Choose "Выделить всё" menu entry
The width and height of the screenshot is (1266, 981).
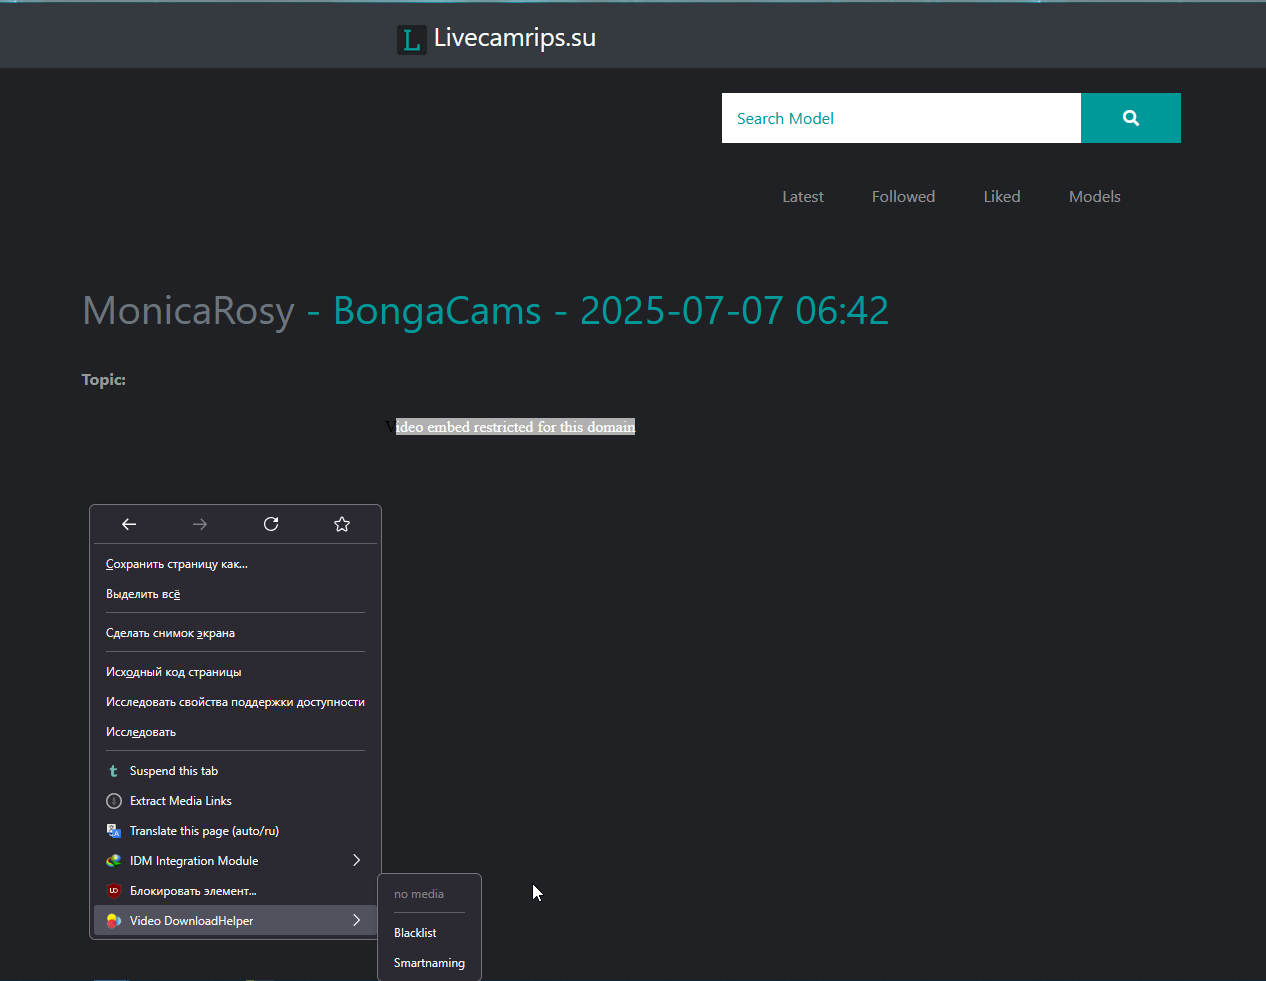pos(235,594)
